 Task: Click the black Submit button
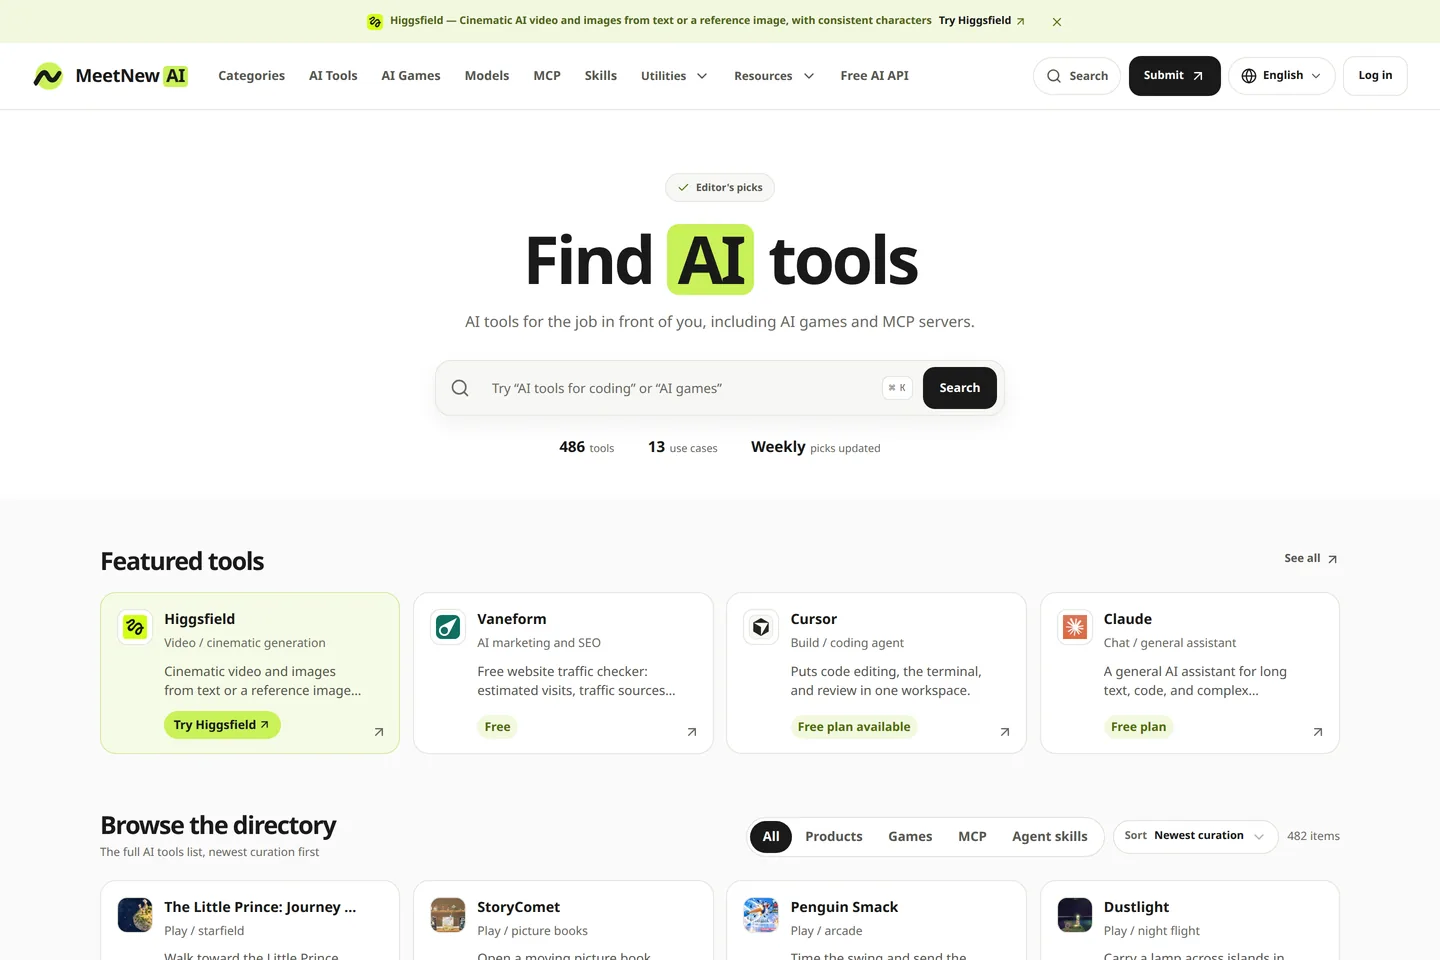1175,76
